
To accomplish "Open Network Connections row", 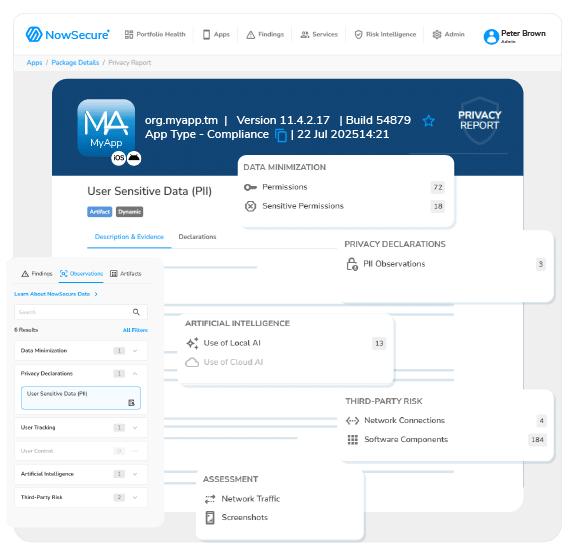I will tap(446, 421).
